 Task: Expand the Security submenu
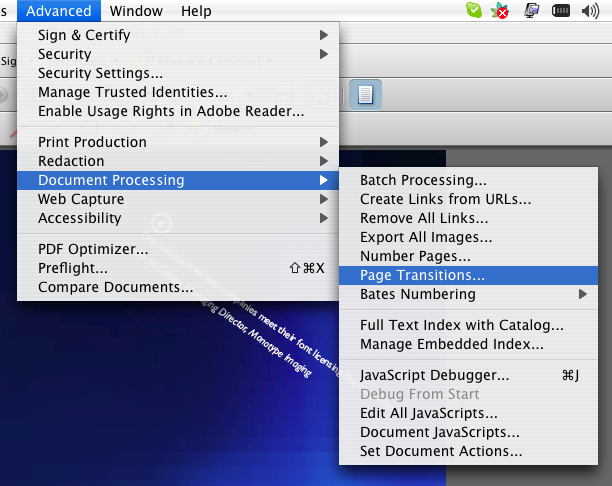(x=178, y=54)
